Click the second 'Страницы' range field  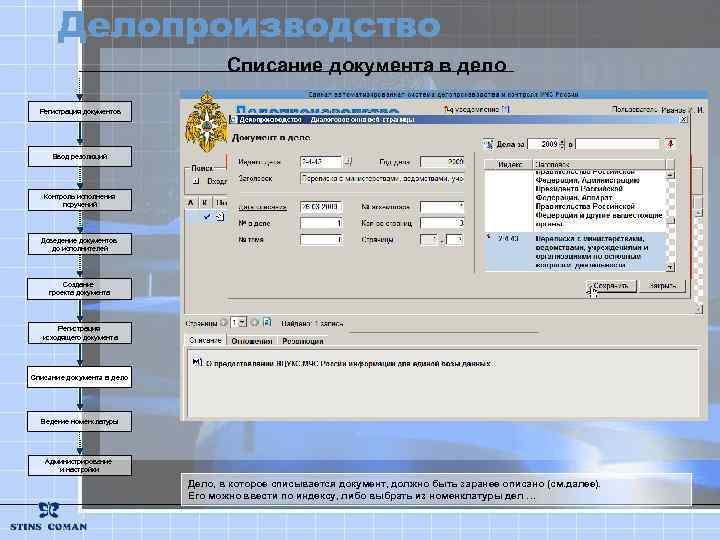point(455,239)
